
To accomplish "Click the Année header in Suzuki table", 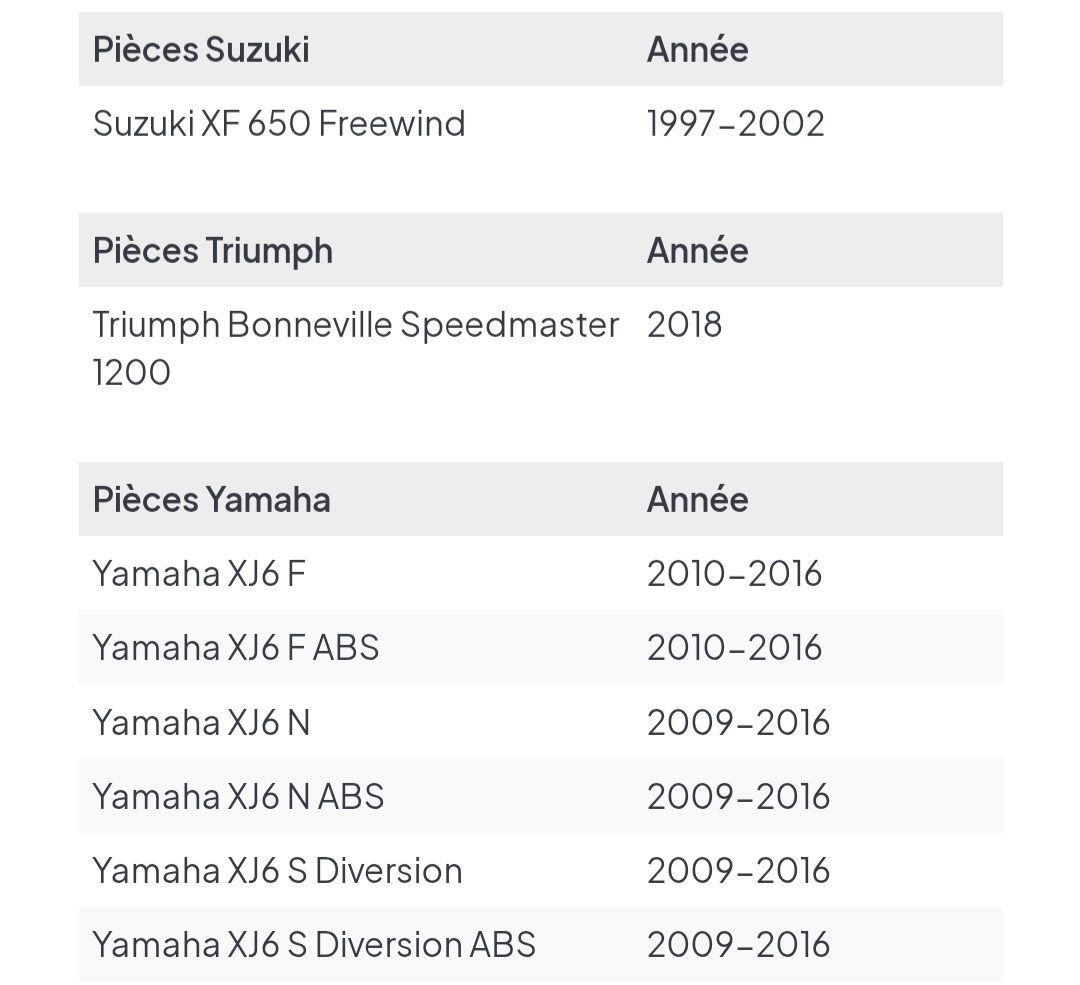I will (x=697, y=49).
